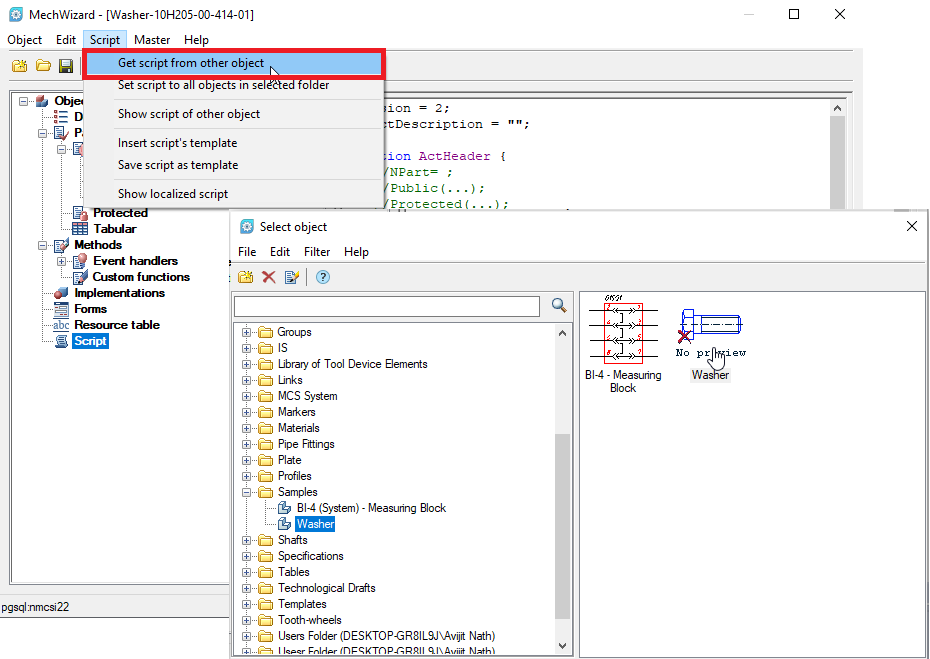
Task: Click the new folder icon in Select object toolbar
Action: click(246, 277)
